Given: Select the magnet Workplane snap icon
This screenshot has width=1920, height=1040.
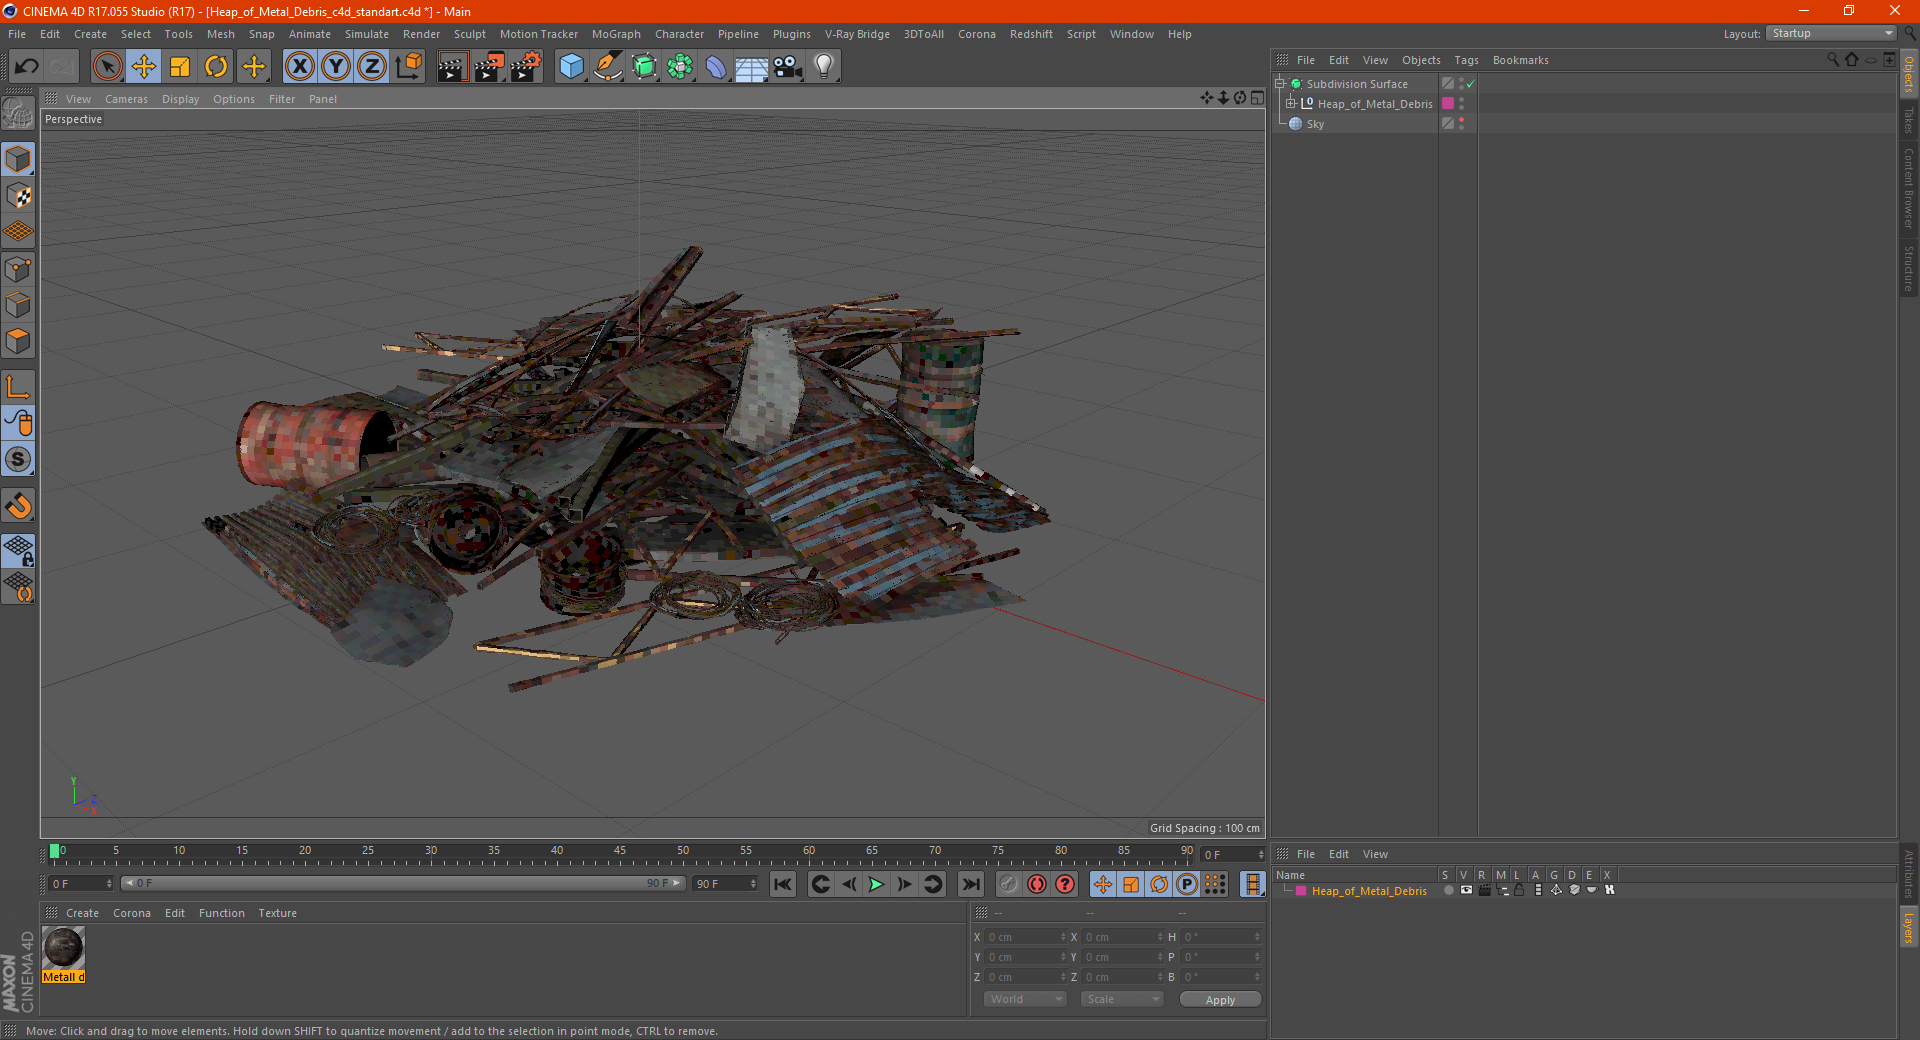Looking at the screenshot, I should coord(18,506).
